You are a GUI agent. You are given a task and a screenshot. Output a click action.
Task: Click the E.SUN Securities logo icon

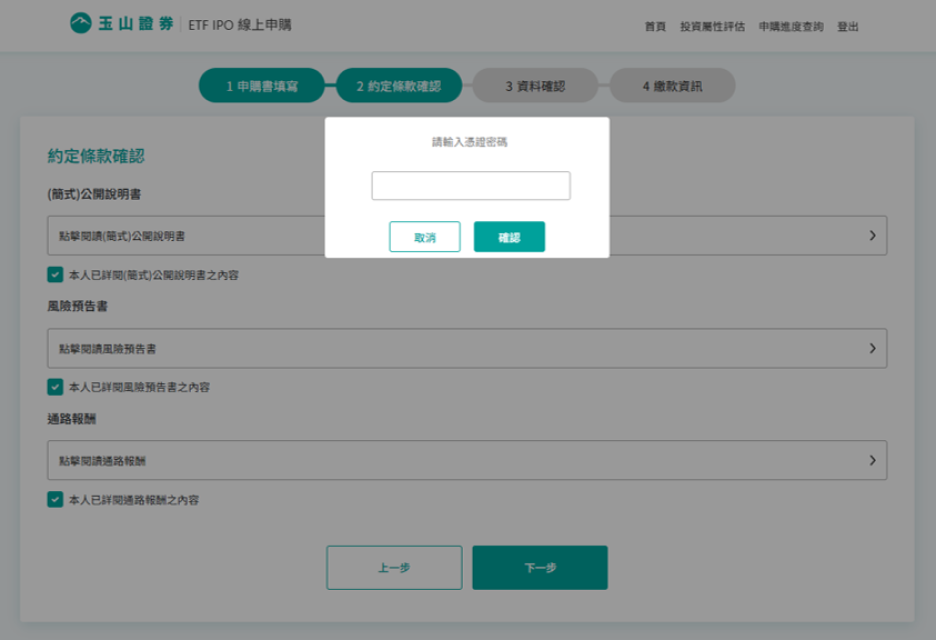(x=80, y=24)
